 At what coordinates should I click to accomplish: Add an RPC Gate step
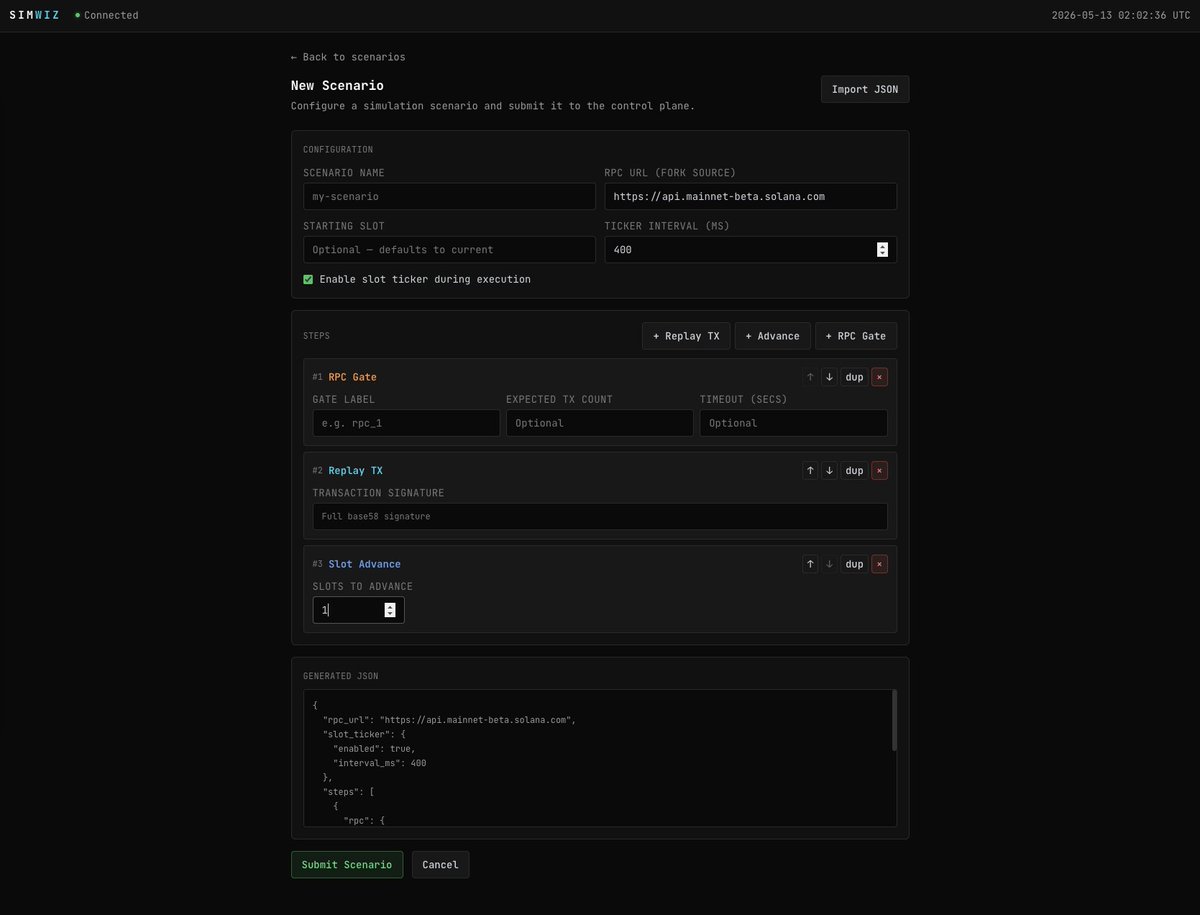pyautogui.click(x=856, y=336)
